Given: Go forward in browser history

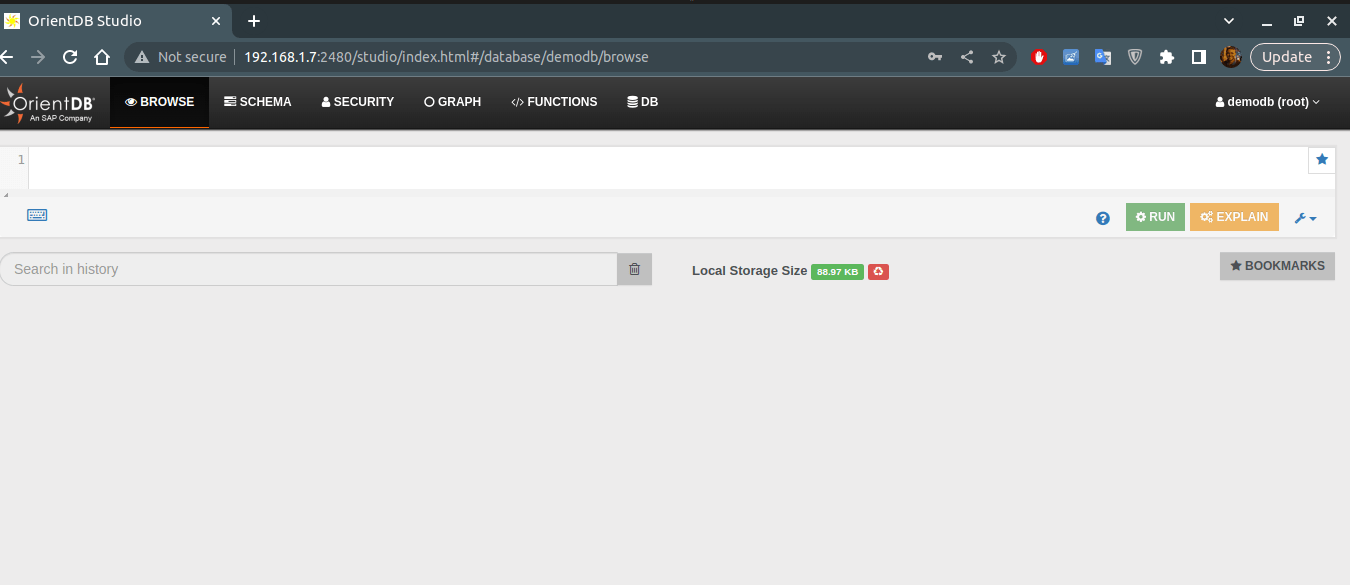Looking at the screenshot, I should coord(38,57).
